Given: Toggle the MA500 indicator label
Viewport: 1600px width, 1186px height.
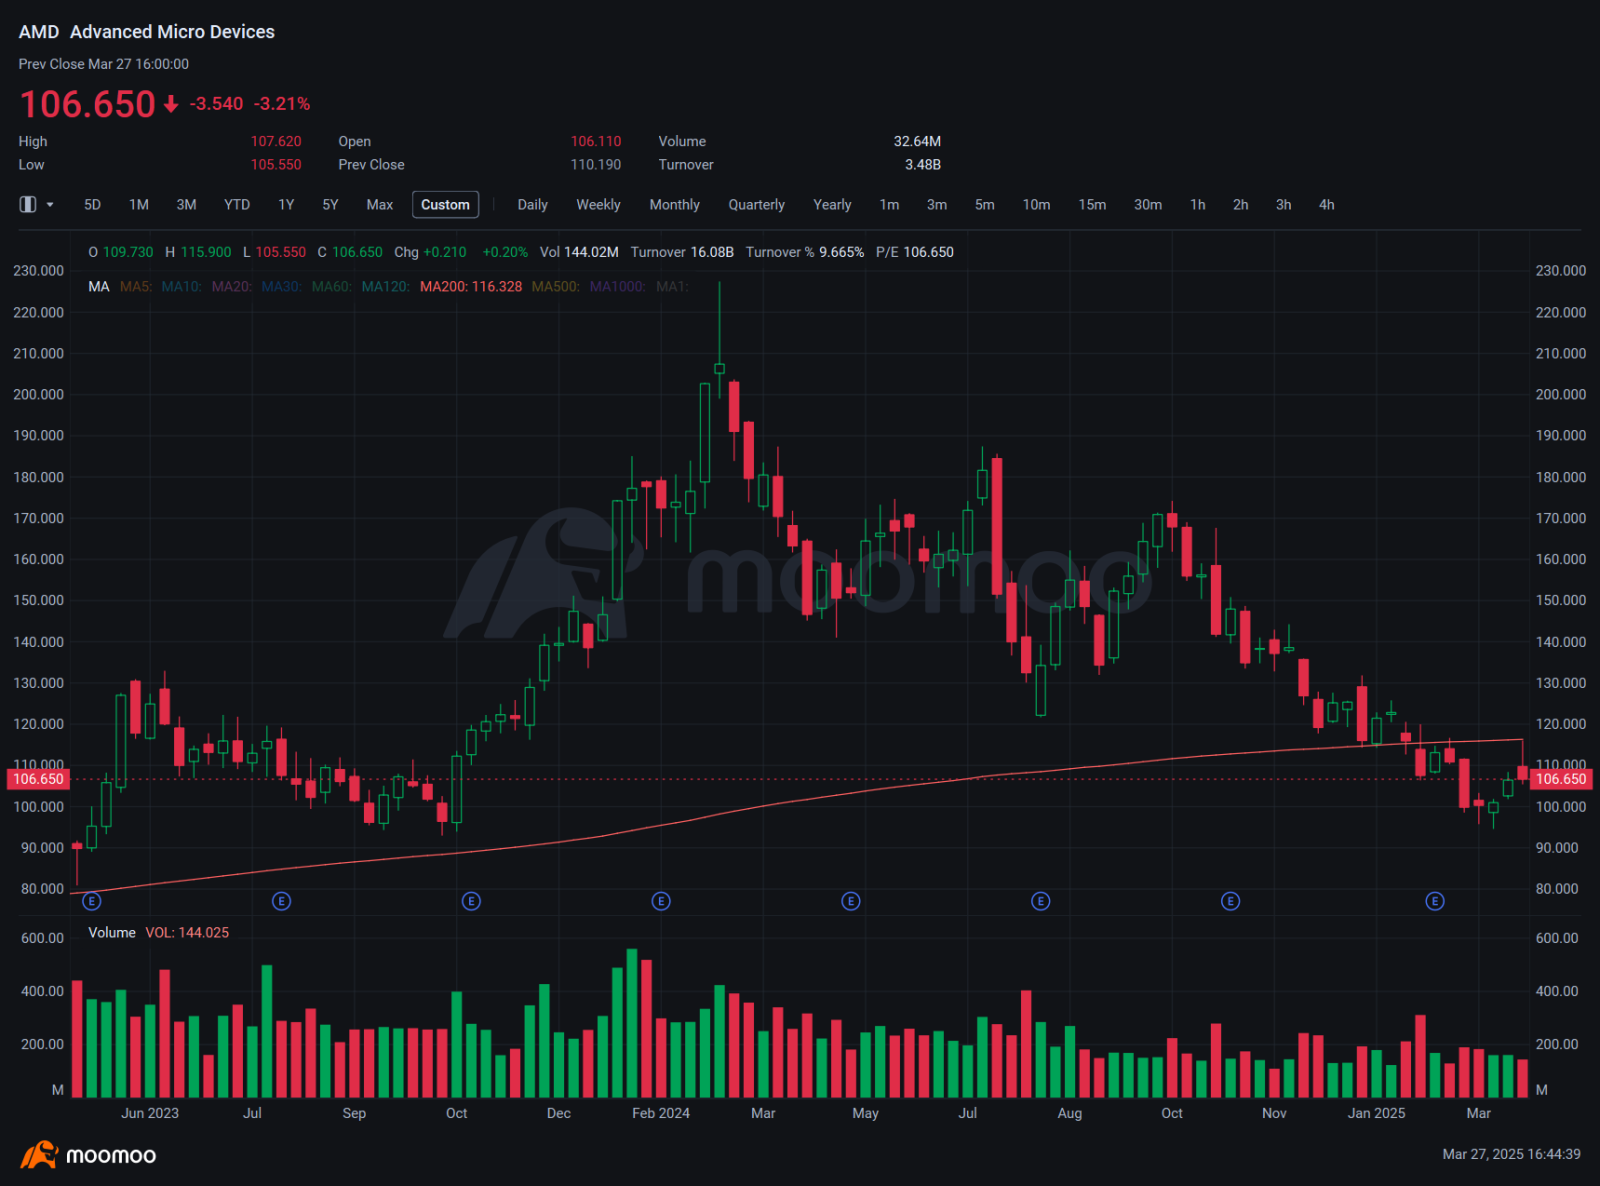Looking at the screenshot, I should [x=555, y=287].
